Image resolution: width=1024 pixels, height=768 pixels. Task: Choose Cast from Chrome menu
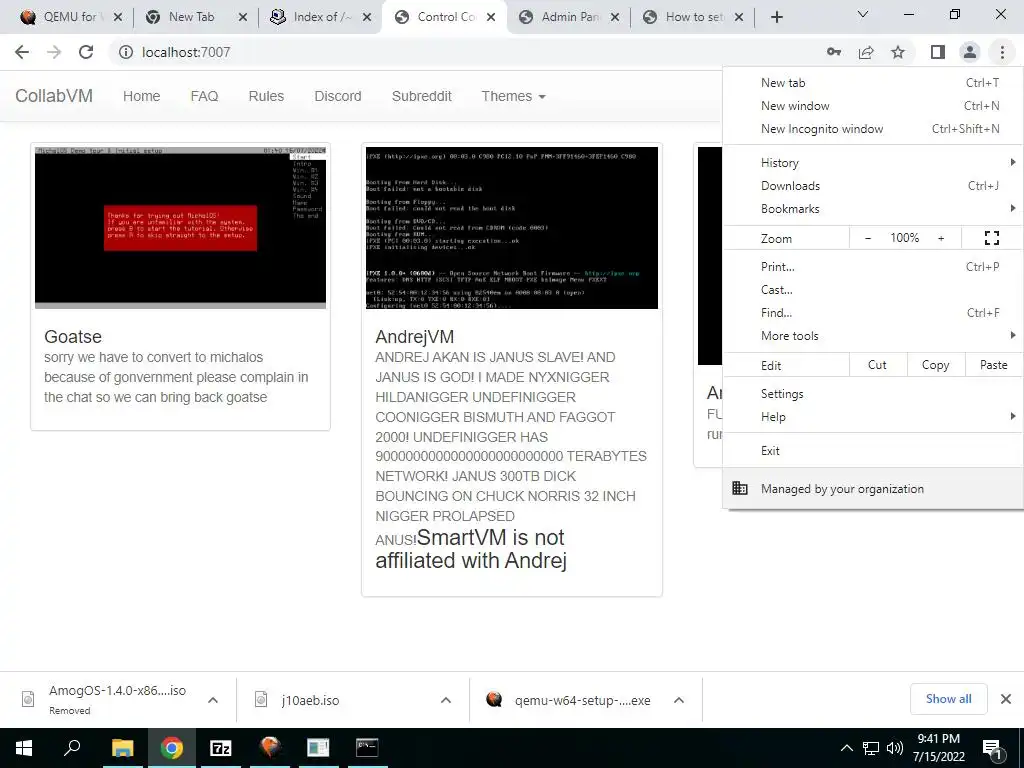point(873,289)
